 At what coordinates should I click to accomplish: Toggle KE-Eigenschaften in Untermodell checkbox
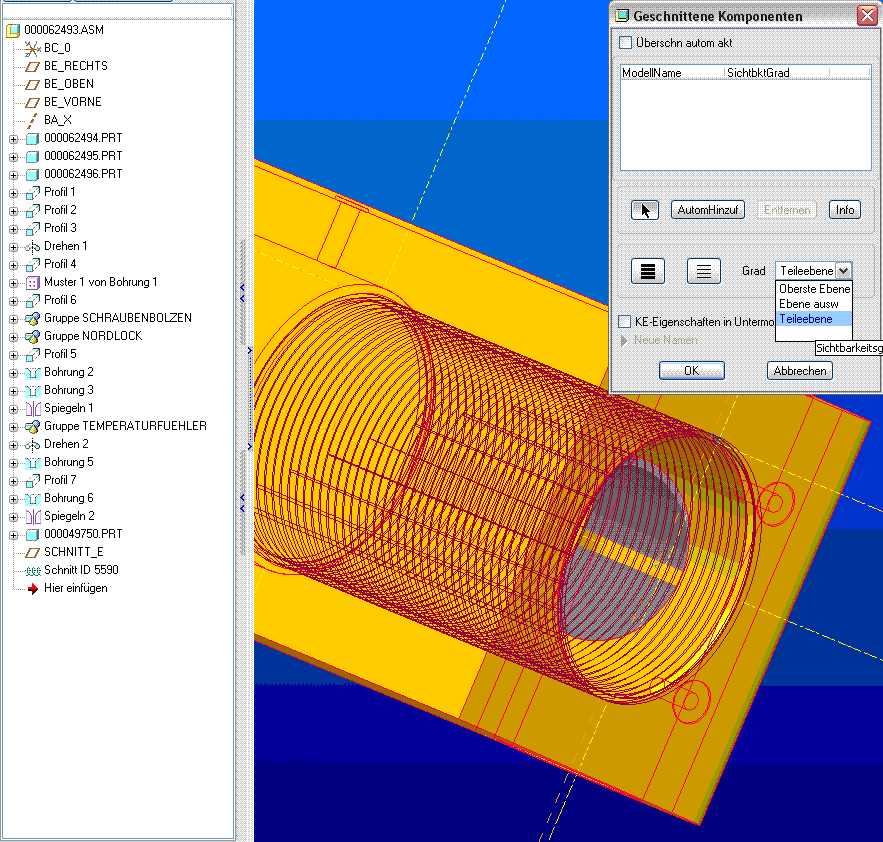click(626, 322)
